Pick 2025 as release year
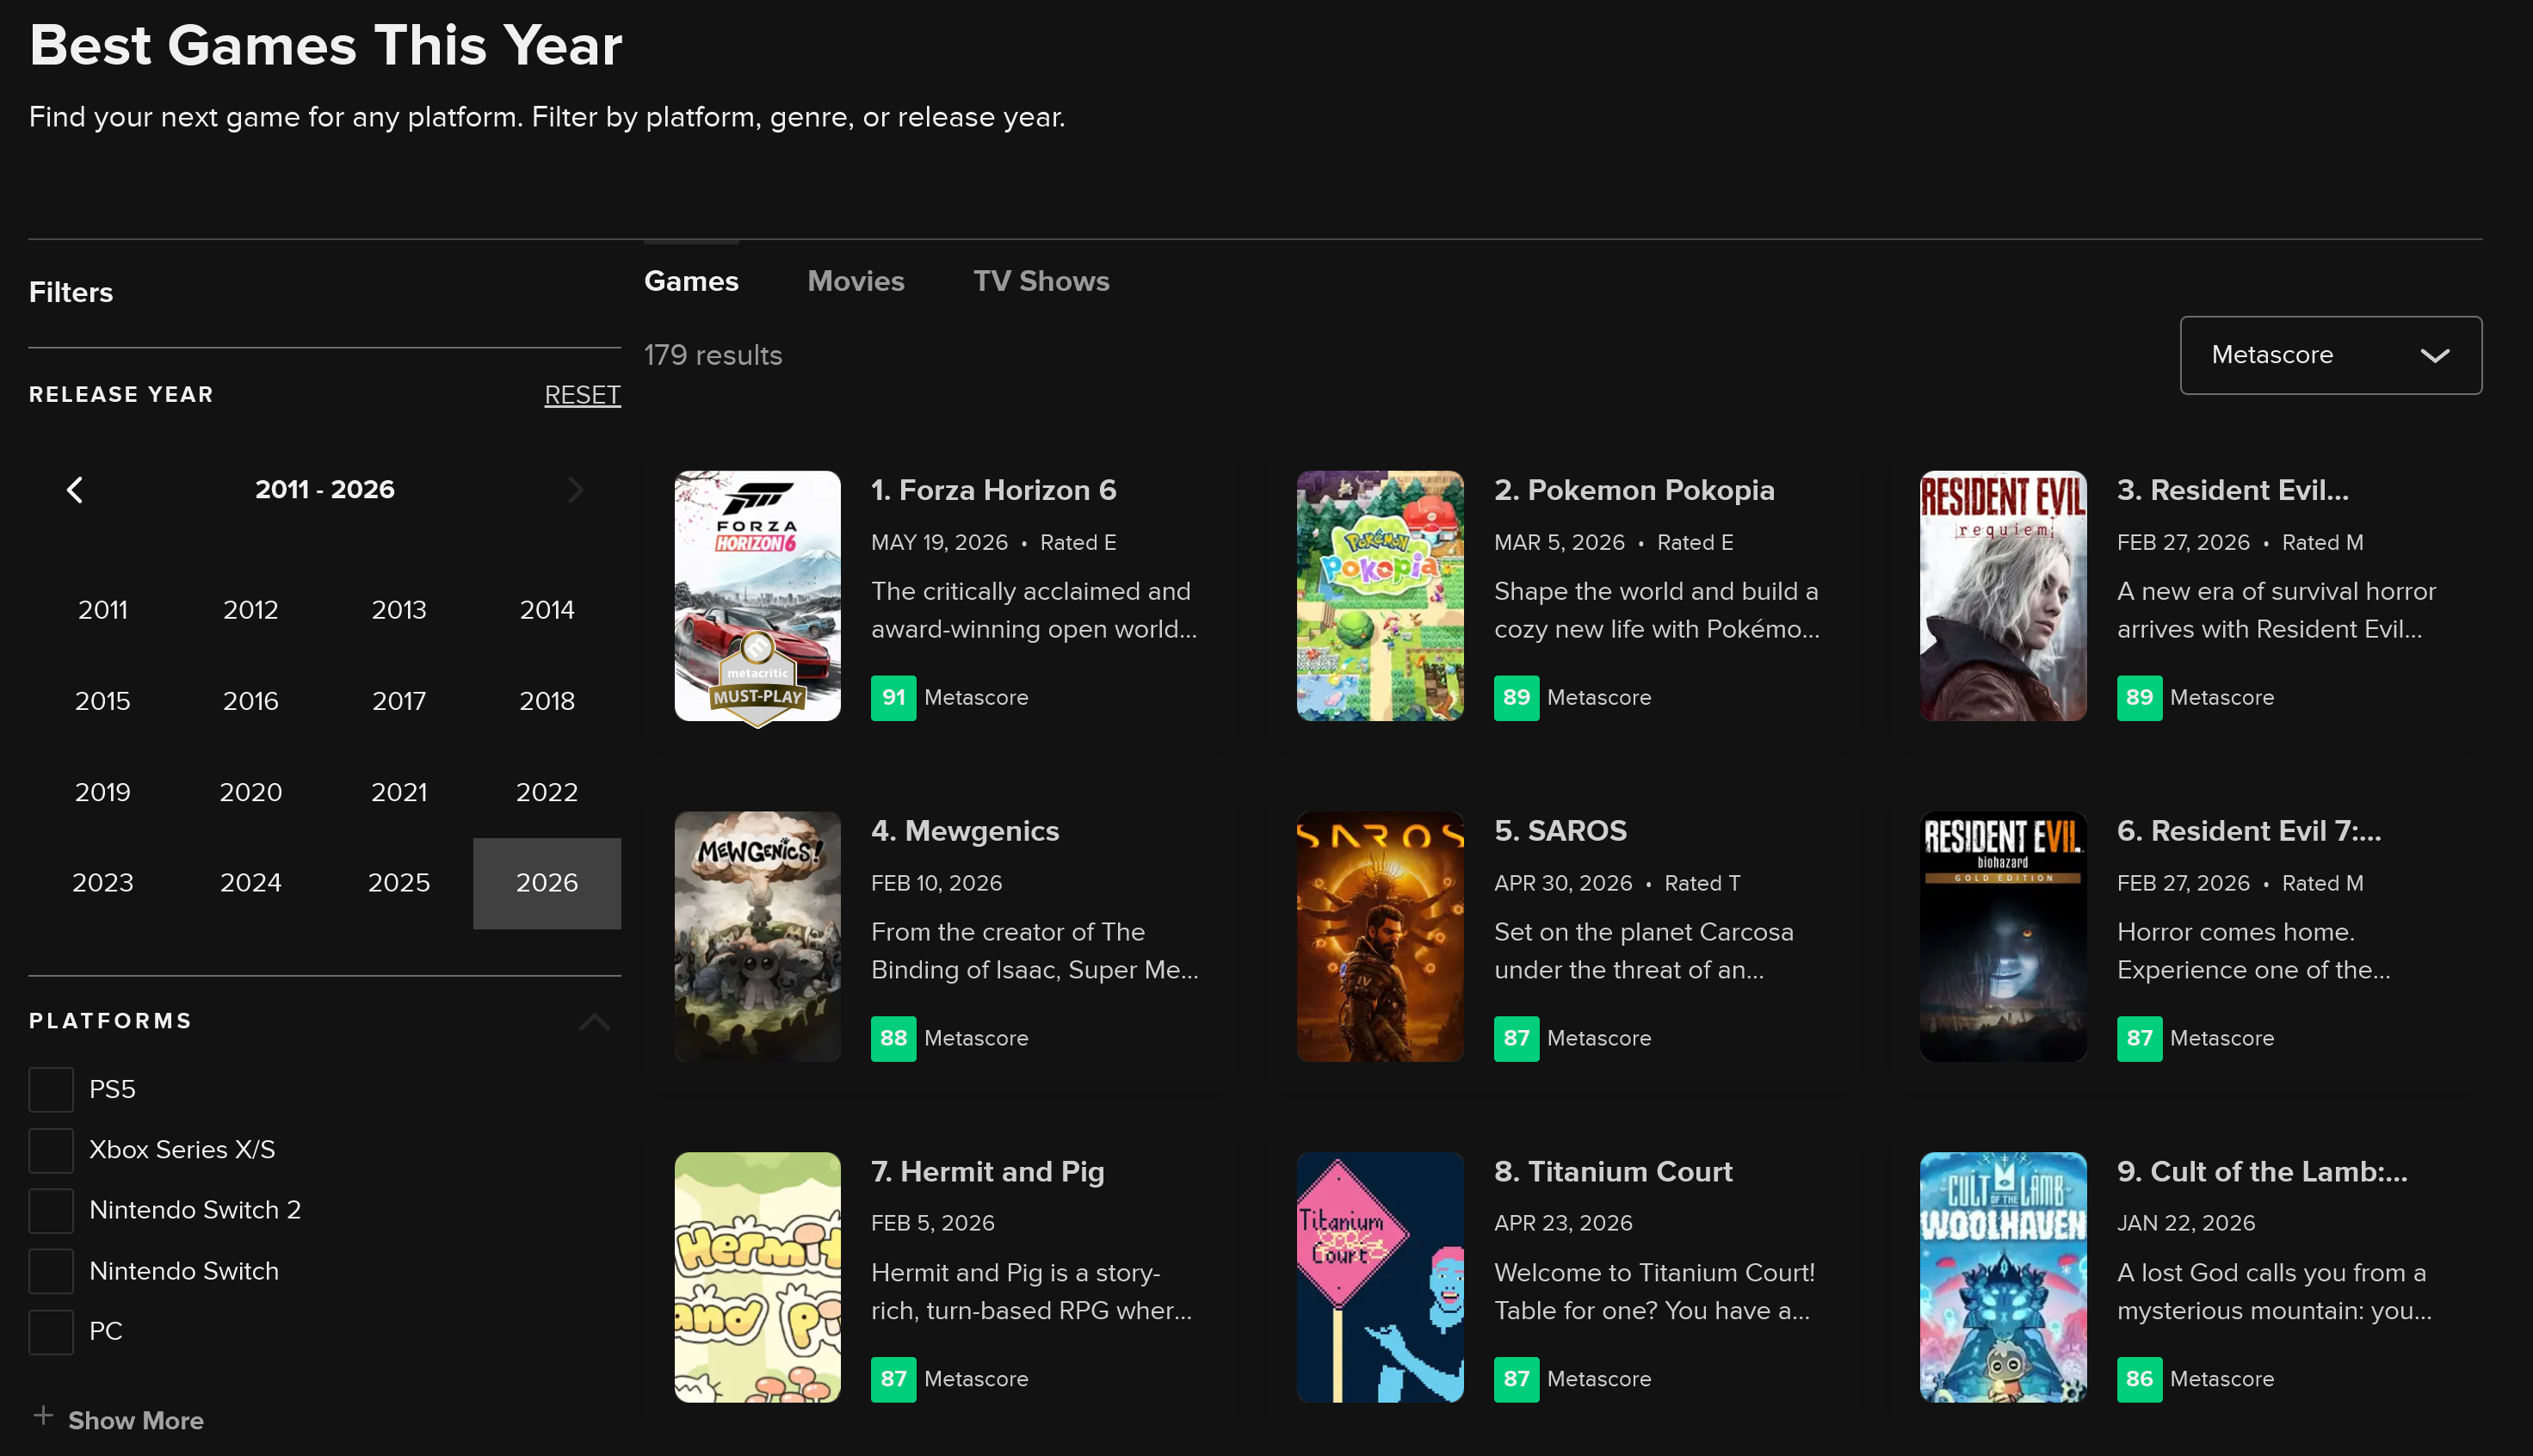This screenshot has width=2533, height=1456. 399,883
